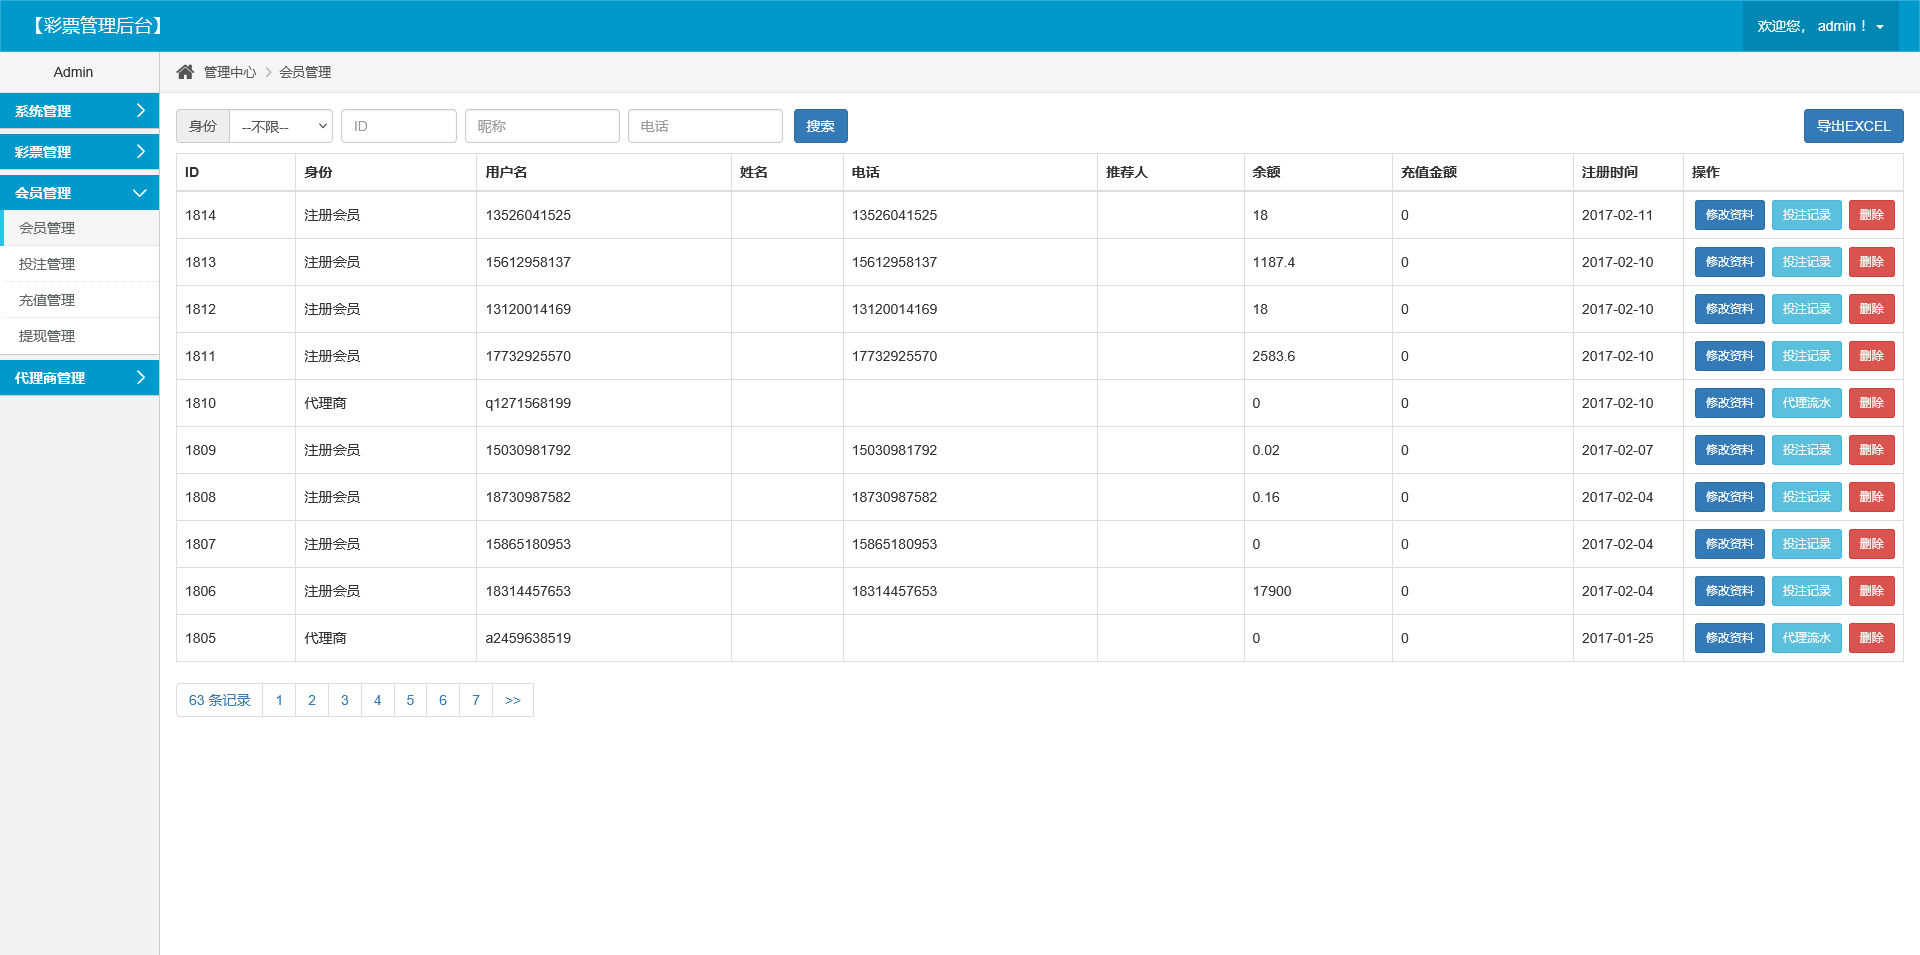Image resolution: width=1920 pixels, height=955 pixels.
Task: Open the 身份 filter dropdown
Action: click(x=281, y=126)
